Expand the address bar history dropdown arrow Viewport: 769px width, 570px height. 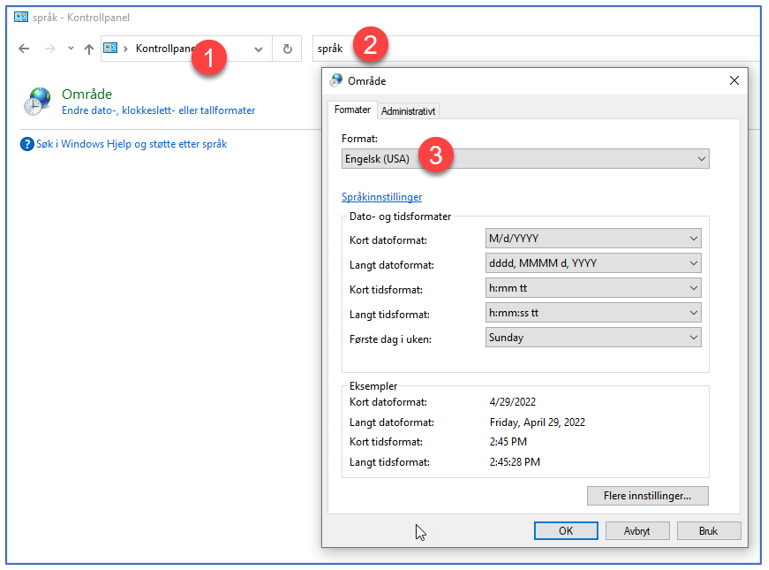point(258,49)
